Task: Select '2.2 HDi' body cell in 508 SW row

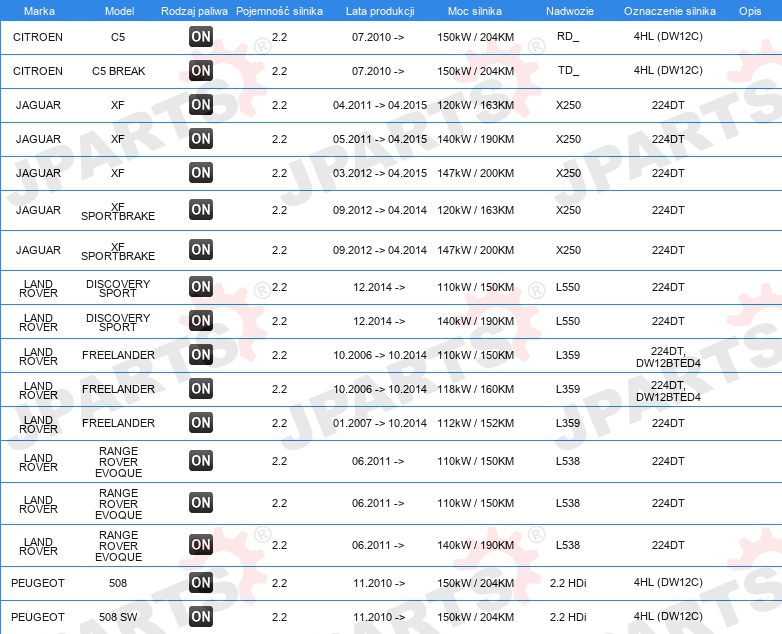Action: pos(568,617)
